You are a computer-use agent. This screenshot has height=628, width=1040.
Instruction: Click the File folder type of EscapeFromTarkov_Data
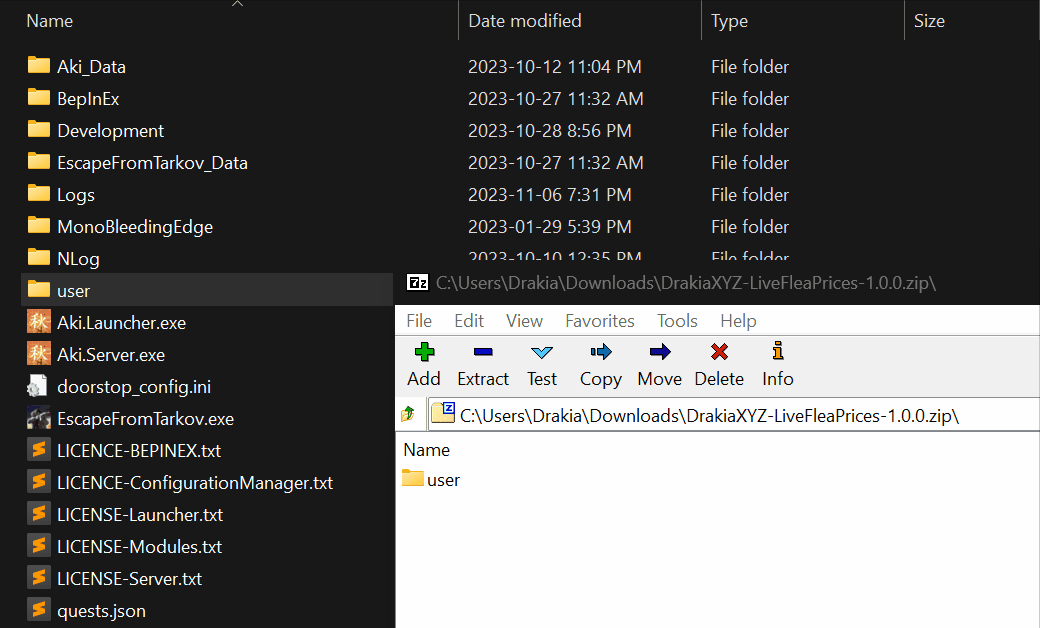pyautogui.click(x=750, y=162)
